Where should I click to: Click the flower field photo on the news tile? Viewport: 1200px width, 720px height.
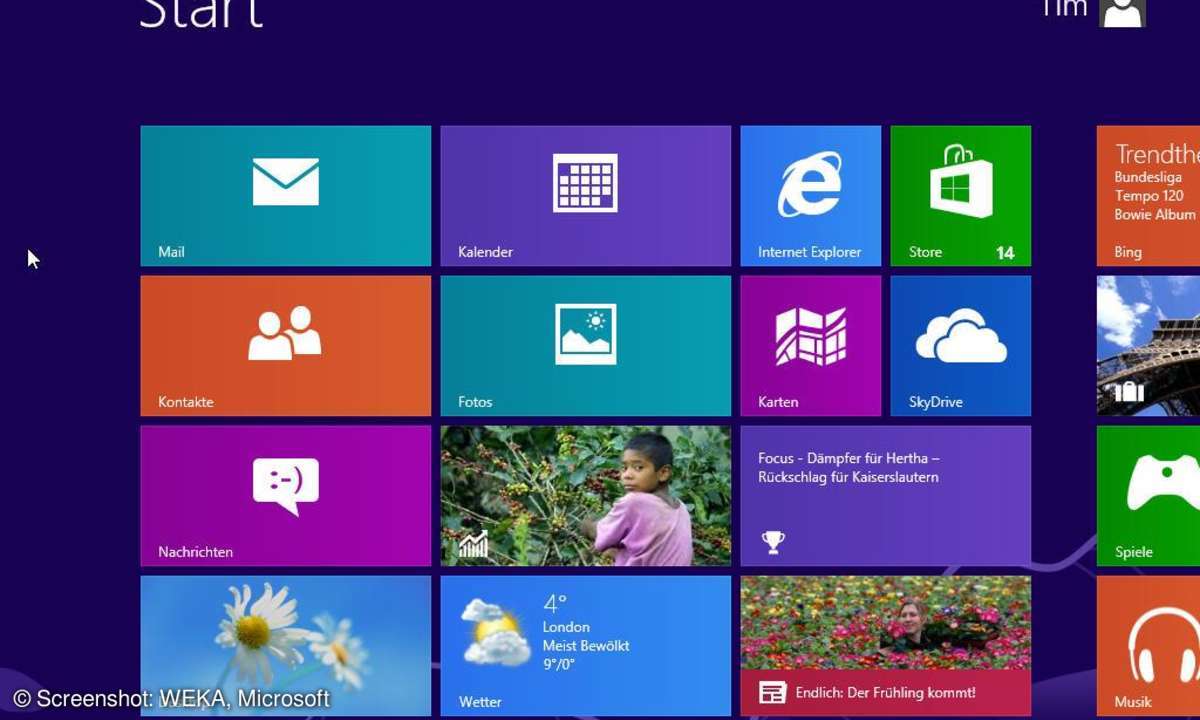886,623
